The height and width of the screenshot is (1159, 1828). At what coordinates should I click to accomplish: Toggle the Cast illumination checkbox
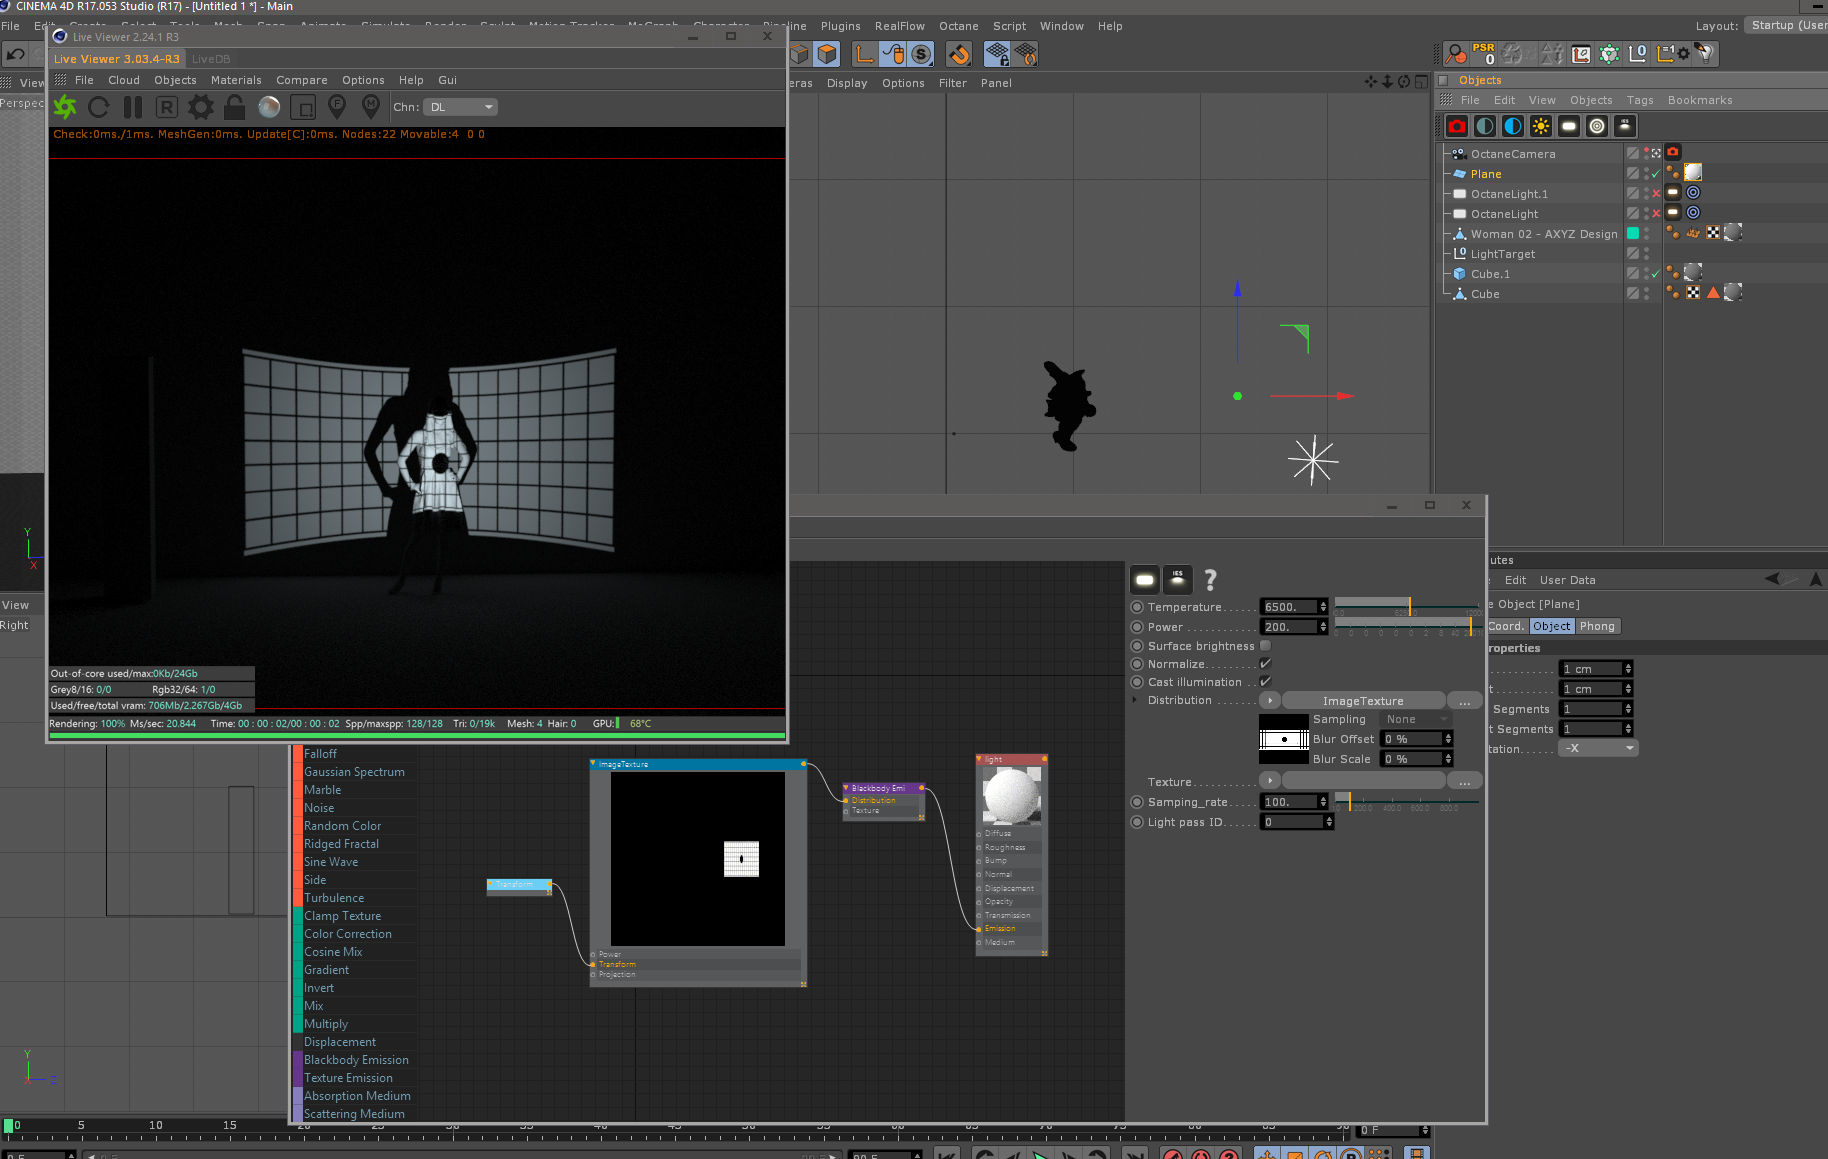(x=1265, y=682)
